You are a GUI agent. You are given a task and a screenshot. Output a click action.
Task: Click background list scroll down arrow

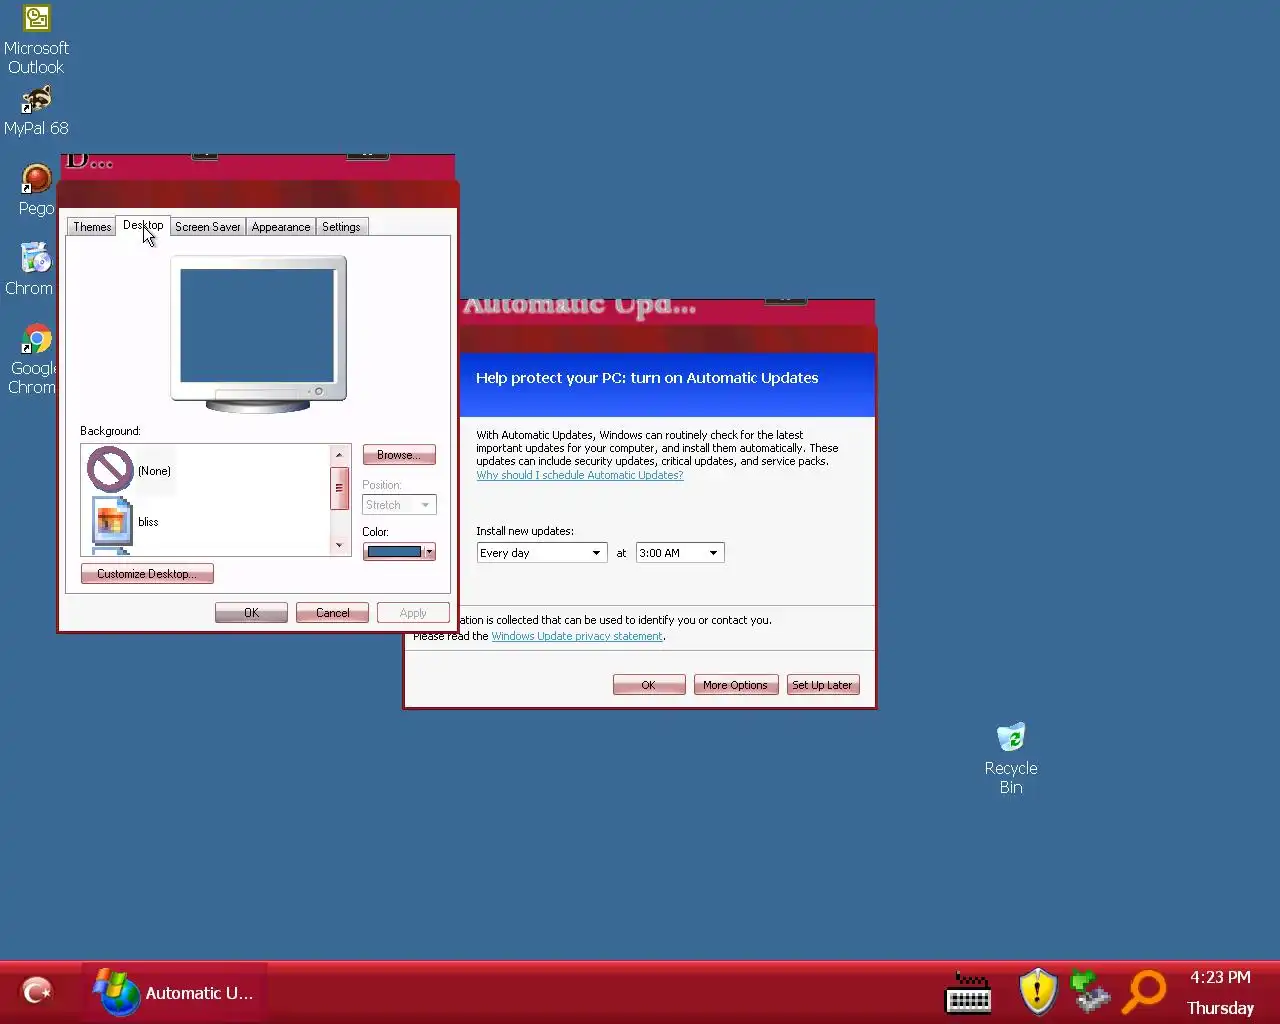point(339,545)
